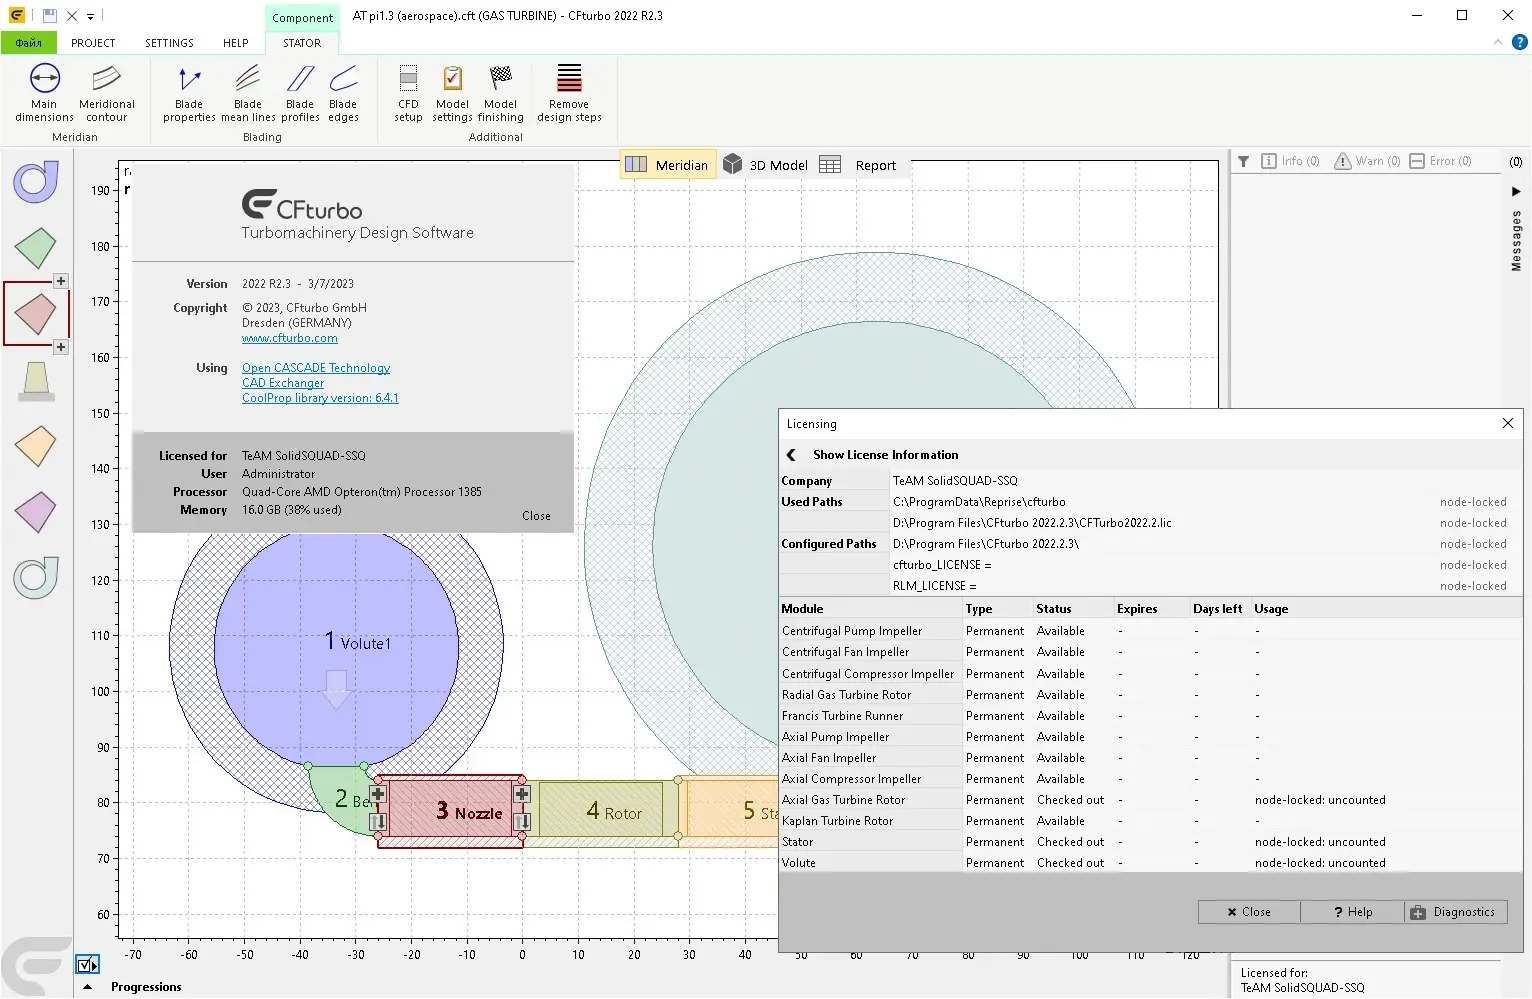Click Module column header

(x=870, y=608)
